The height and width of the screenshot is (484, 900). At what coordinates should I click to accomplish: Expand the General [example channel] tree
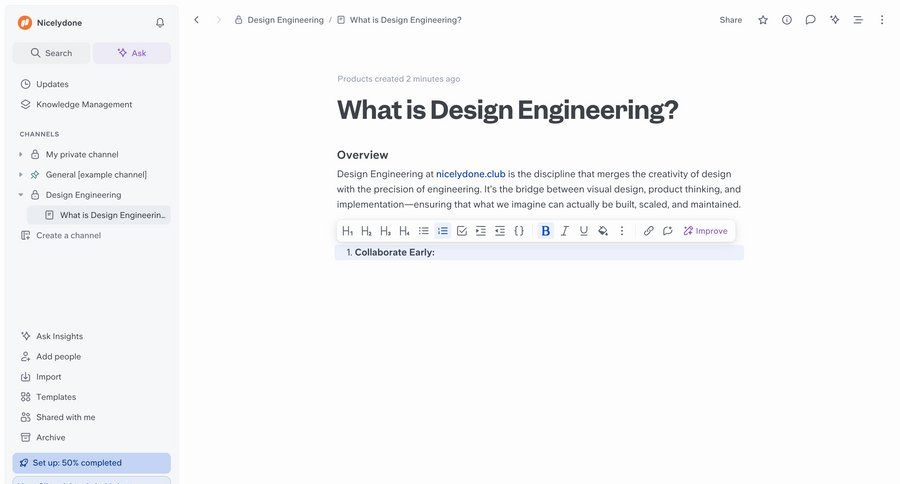(x=21, y=175)
